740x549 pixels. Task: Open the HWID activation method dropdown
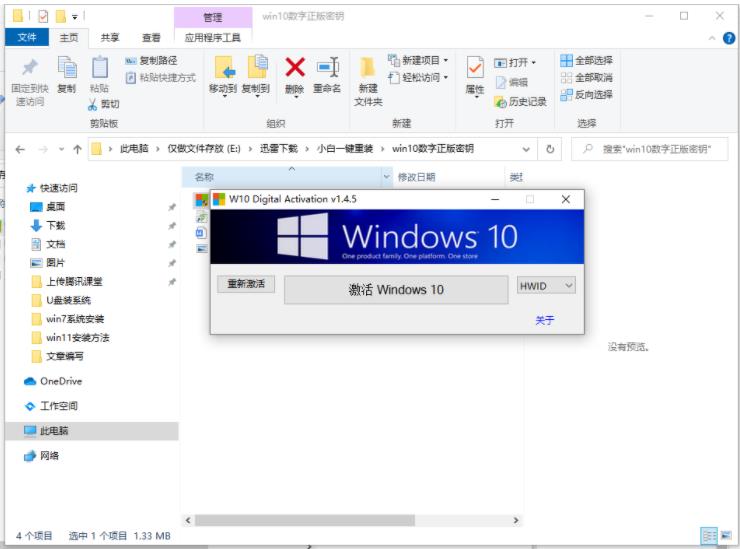546,286
